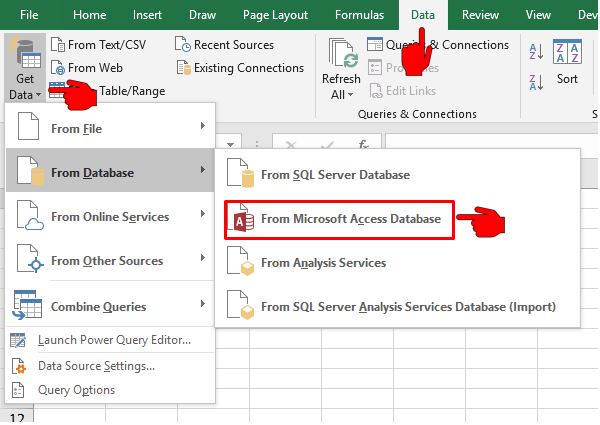Expand the From Other Sources arrow
This screenshot has width=600, height=425.
[203, 257]
